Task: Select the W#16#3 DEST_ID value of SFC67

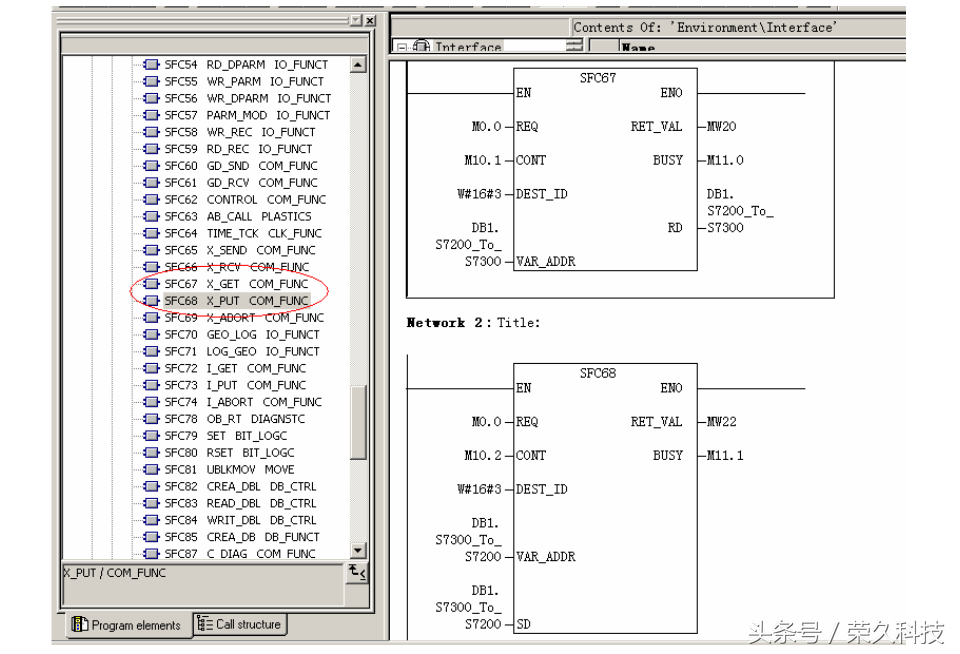Action: (485, 194)
